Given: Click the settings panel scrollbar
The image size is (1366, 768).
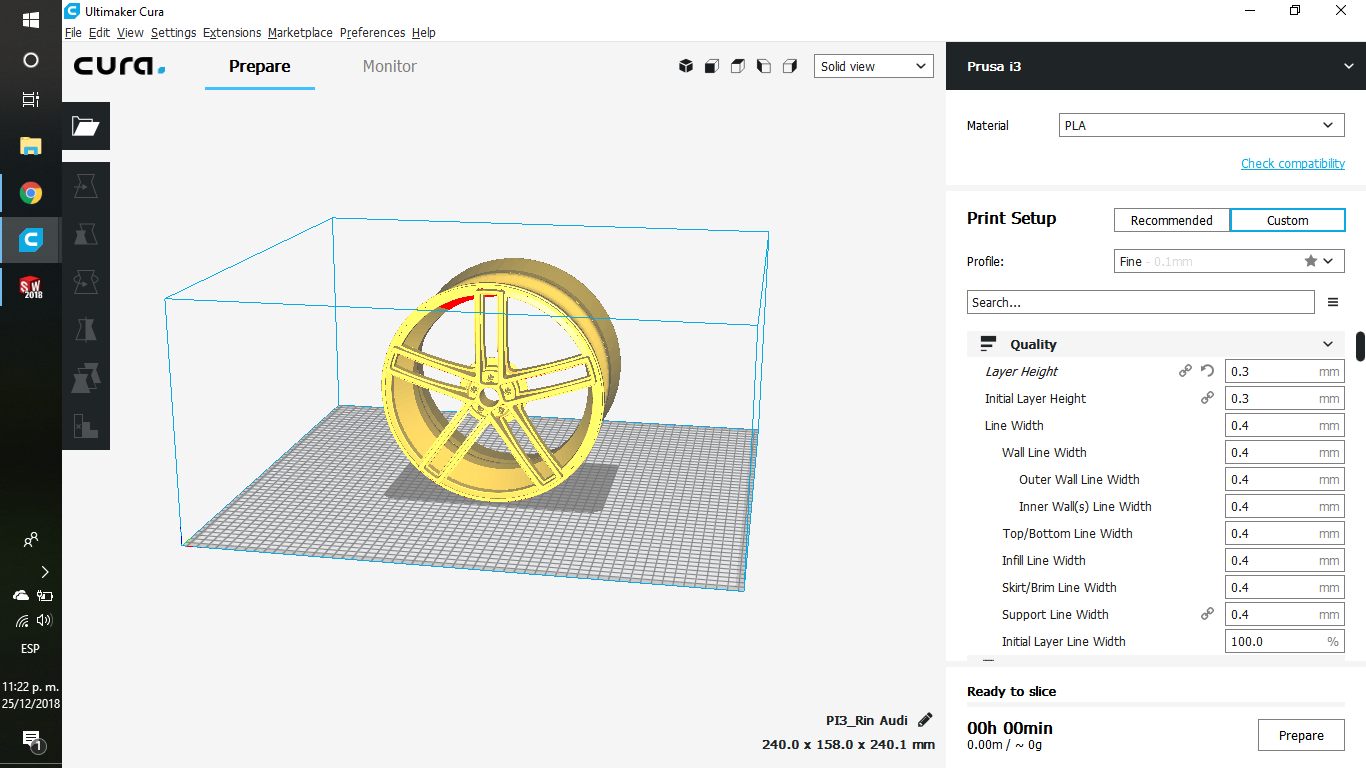Looking at the screenshot, I should 1360,347.
